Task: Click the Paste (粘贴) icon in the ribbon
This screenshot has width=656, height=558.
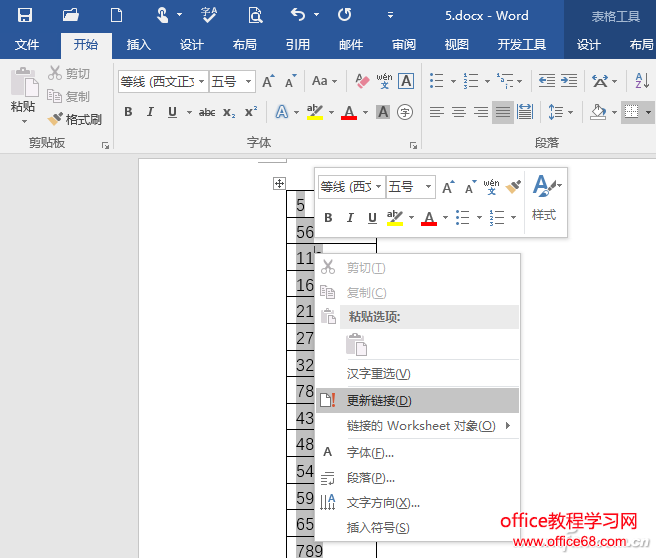Action: point(23,93)
